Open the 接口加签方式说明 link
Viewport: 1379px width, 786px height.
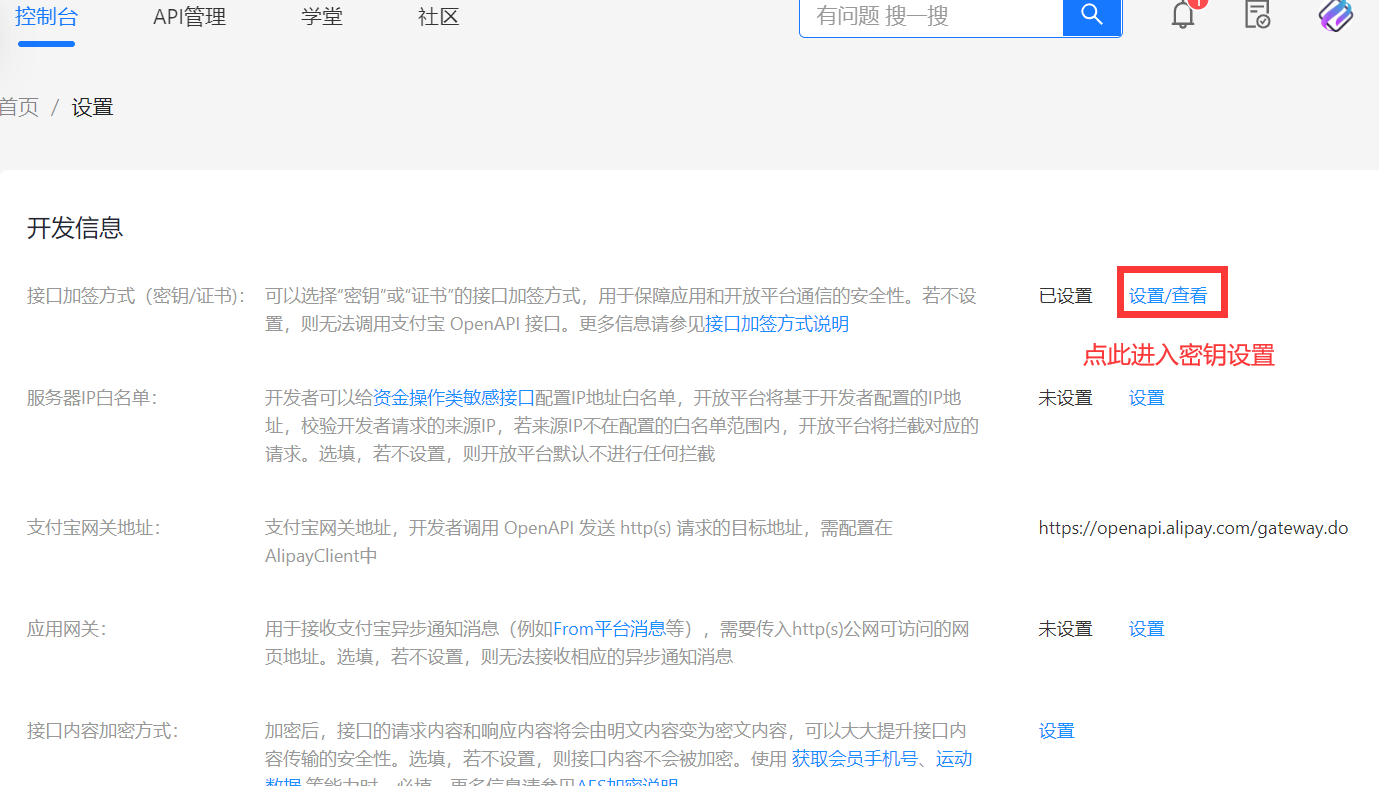pos(777,324)
